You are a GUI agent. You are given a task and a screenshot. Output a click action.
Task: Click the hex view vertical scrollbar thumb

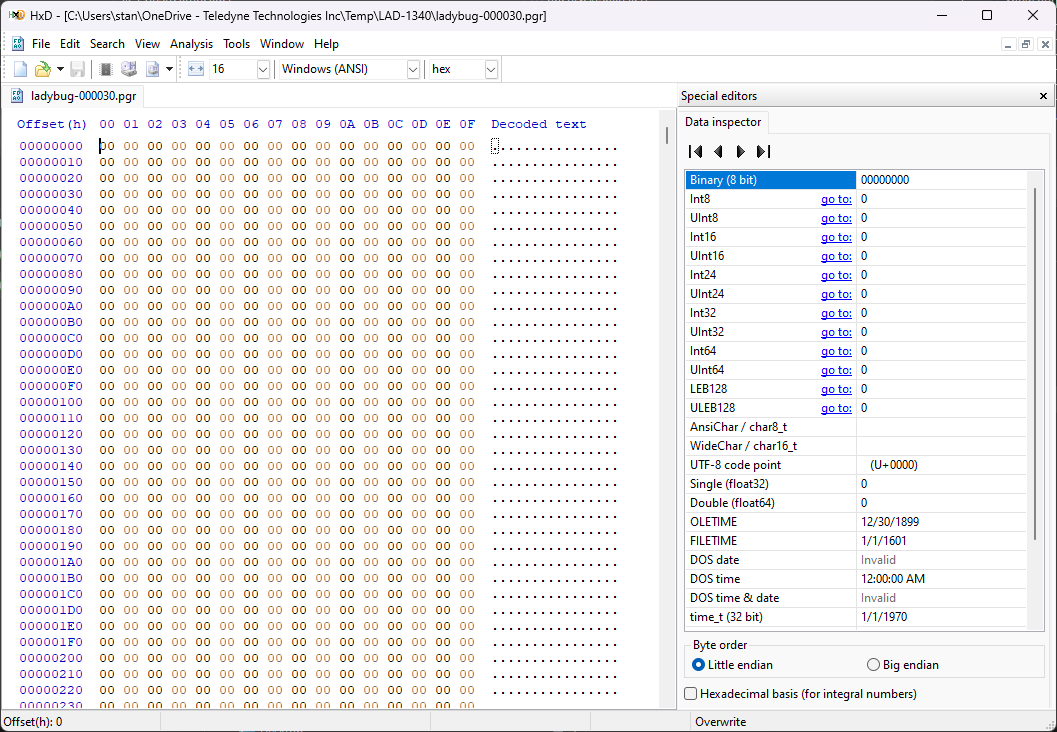(x=667, y=135)
